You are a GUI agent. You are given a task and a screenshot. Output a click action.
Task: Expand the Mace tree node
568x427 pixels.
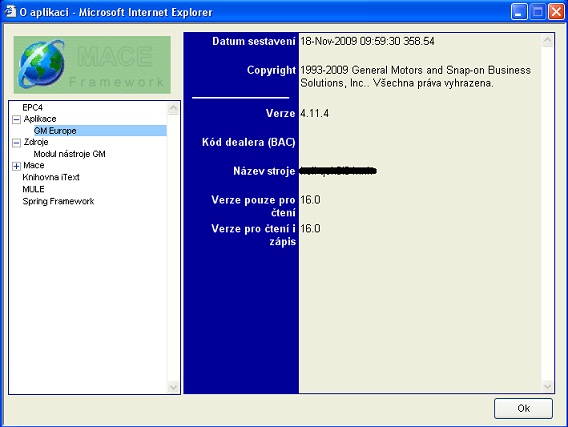[16, 166]
